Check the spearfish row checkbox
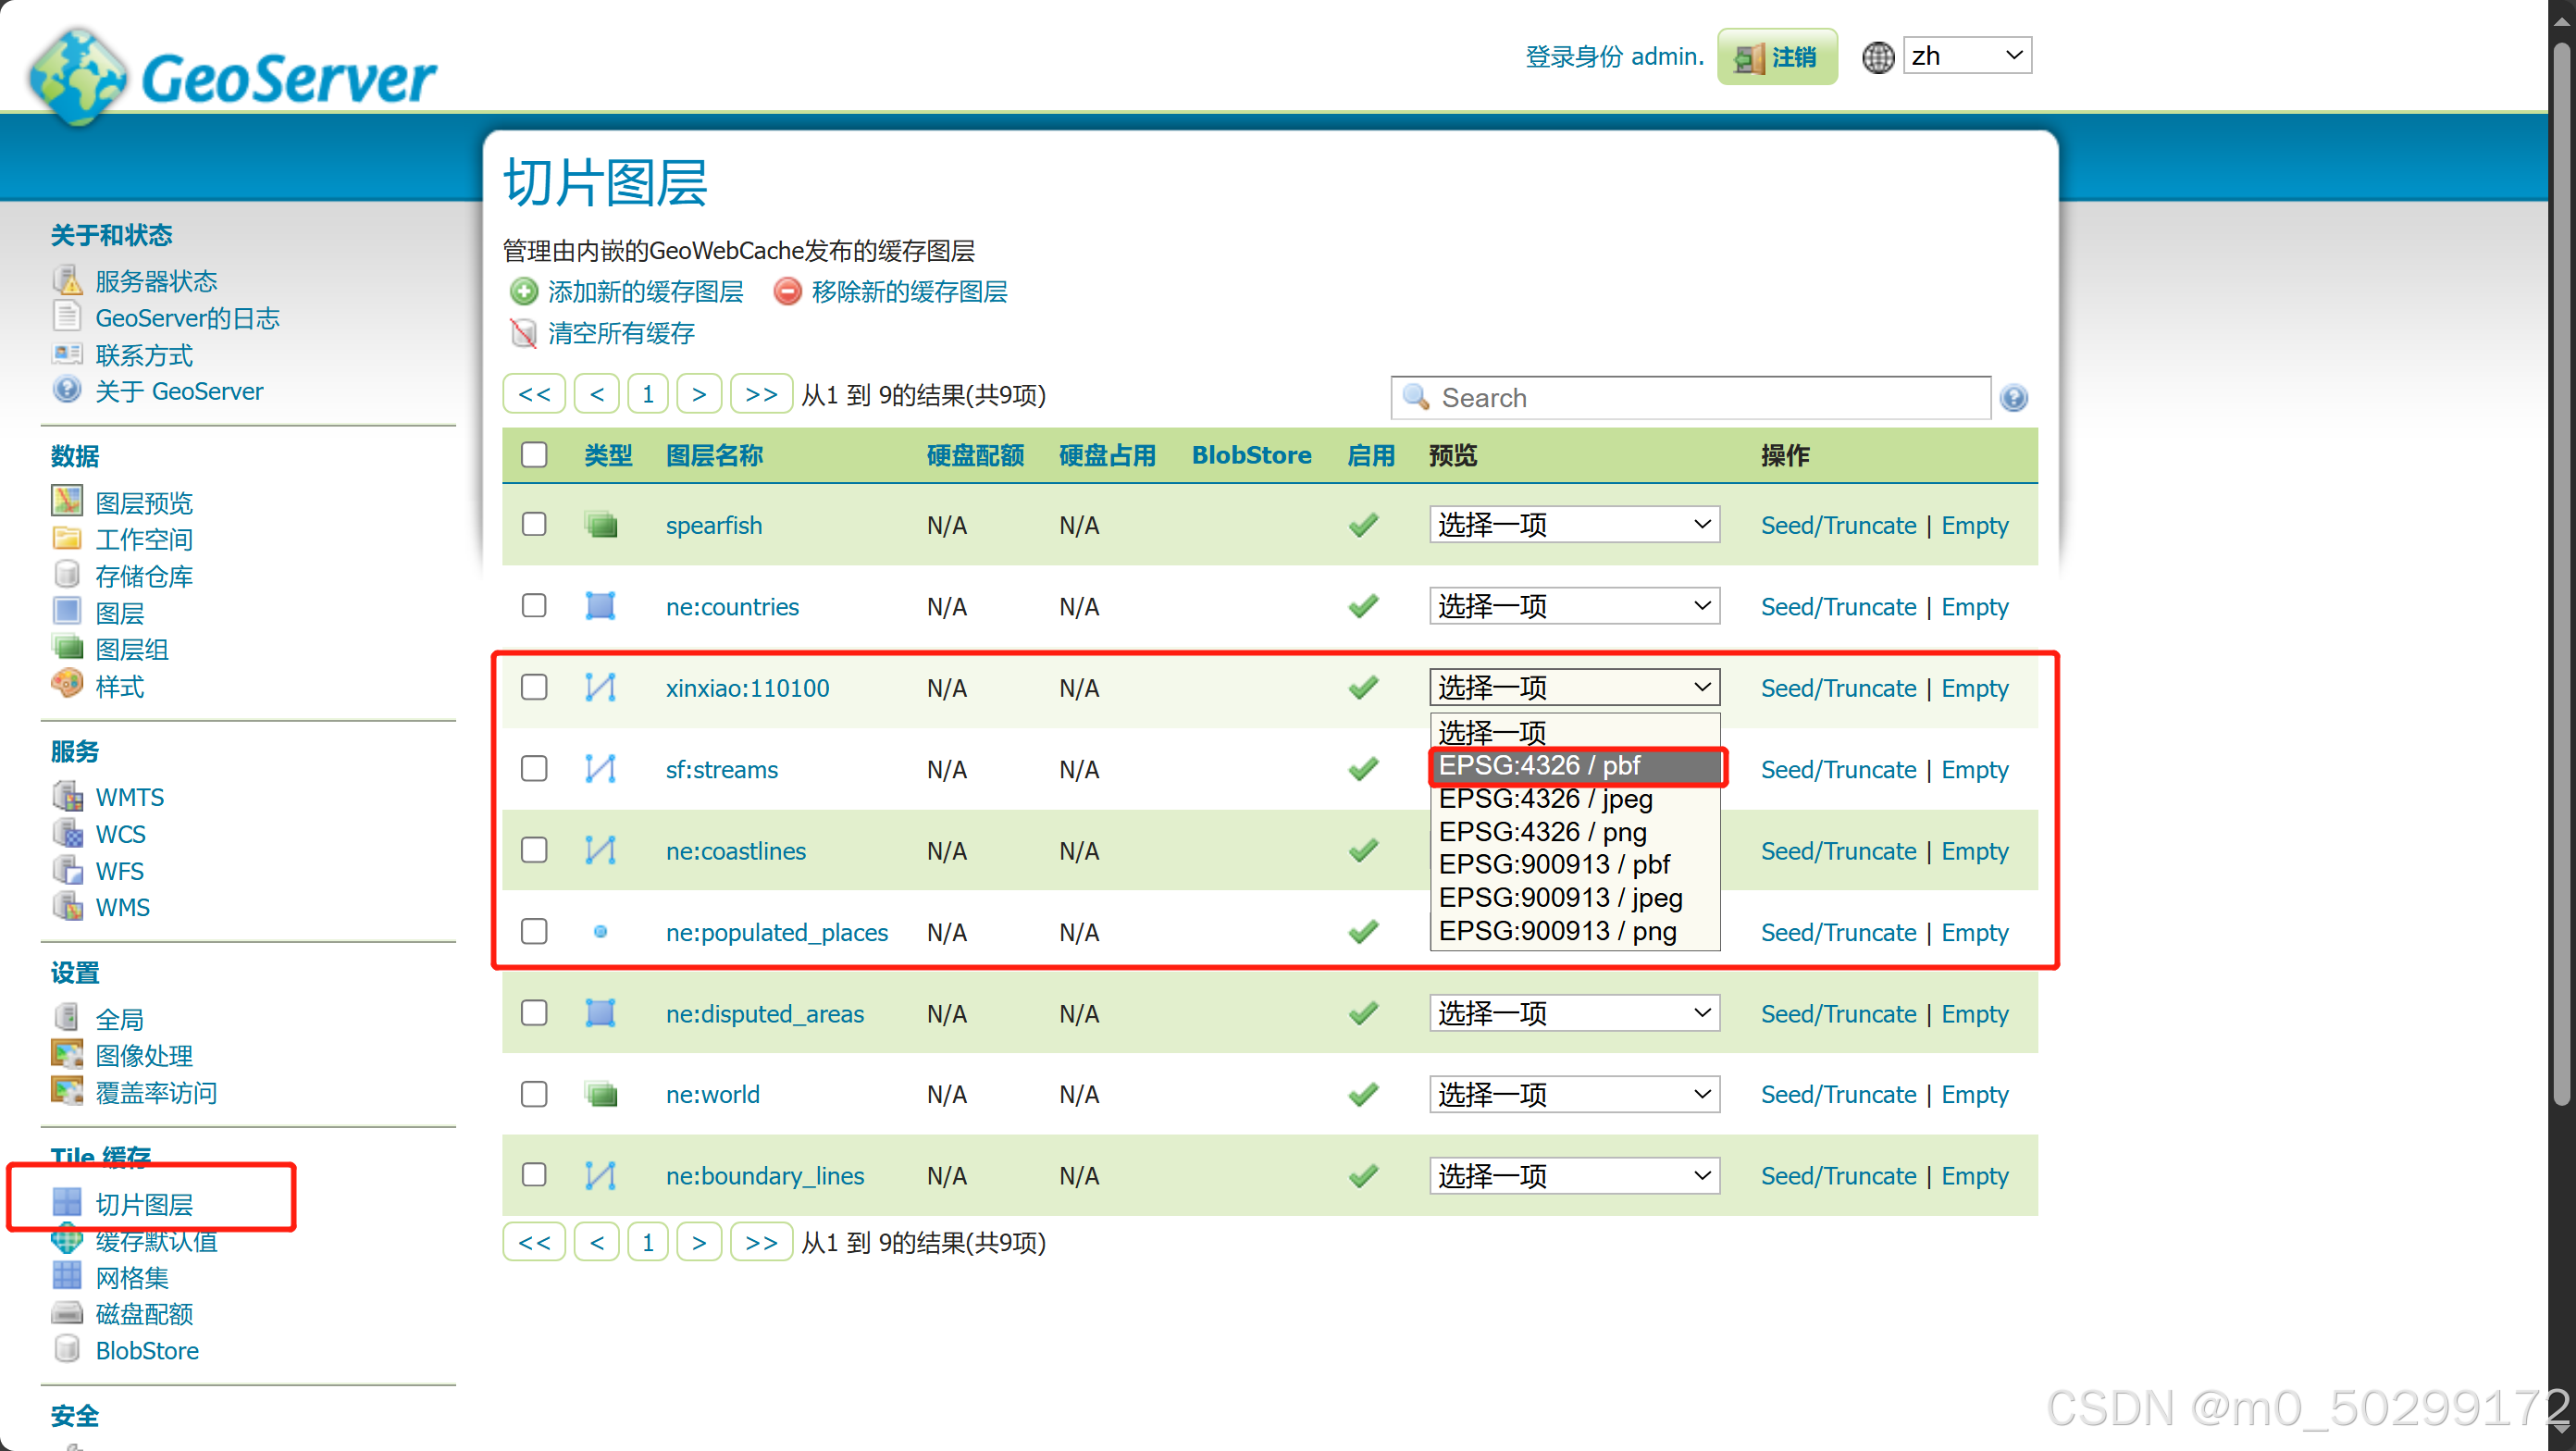 coord(534,524)
